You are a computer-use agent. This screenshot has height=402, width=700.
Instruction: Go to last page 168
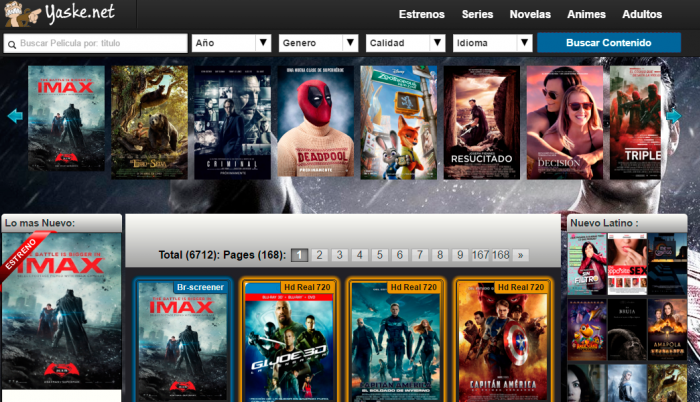[501, 255]
